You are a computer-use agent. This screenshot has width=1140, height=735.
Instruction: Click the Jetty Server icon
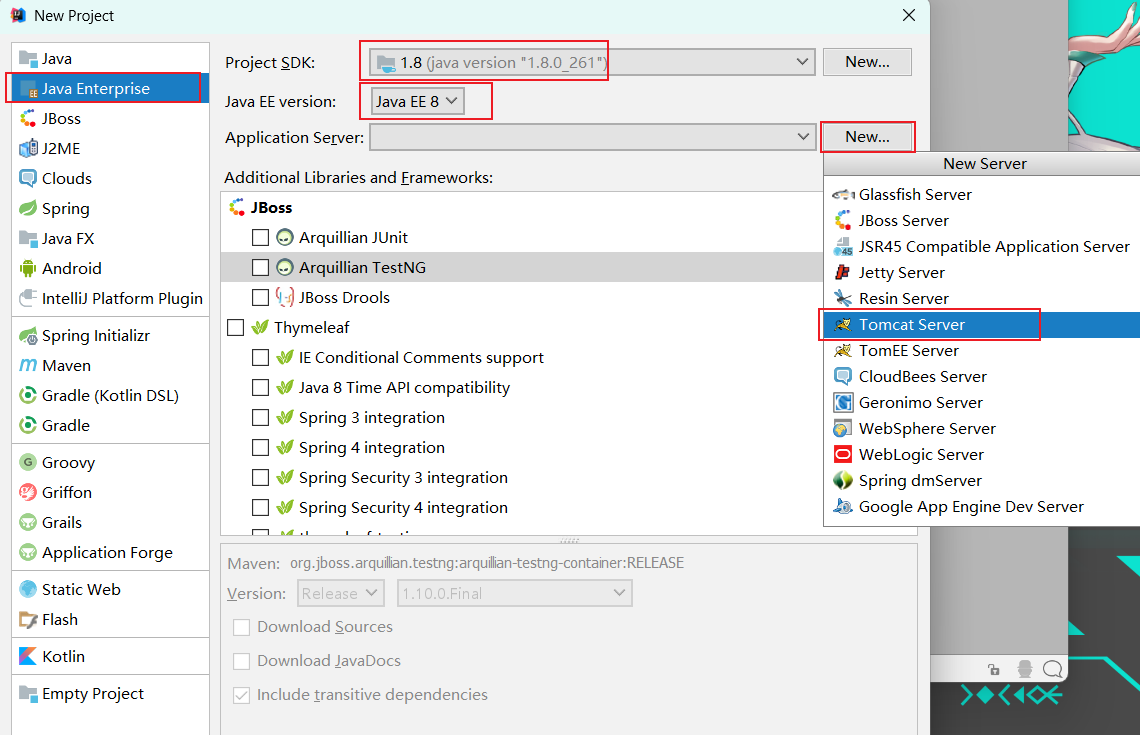(x=843, y=273)
